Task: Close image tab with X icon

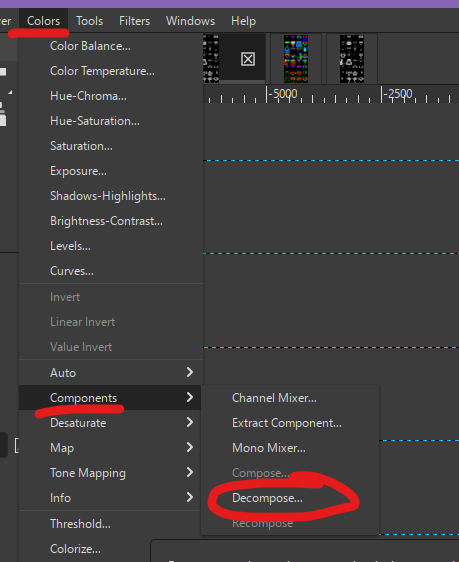Action: point(248,59)
